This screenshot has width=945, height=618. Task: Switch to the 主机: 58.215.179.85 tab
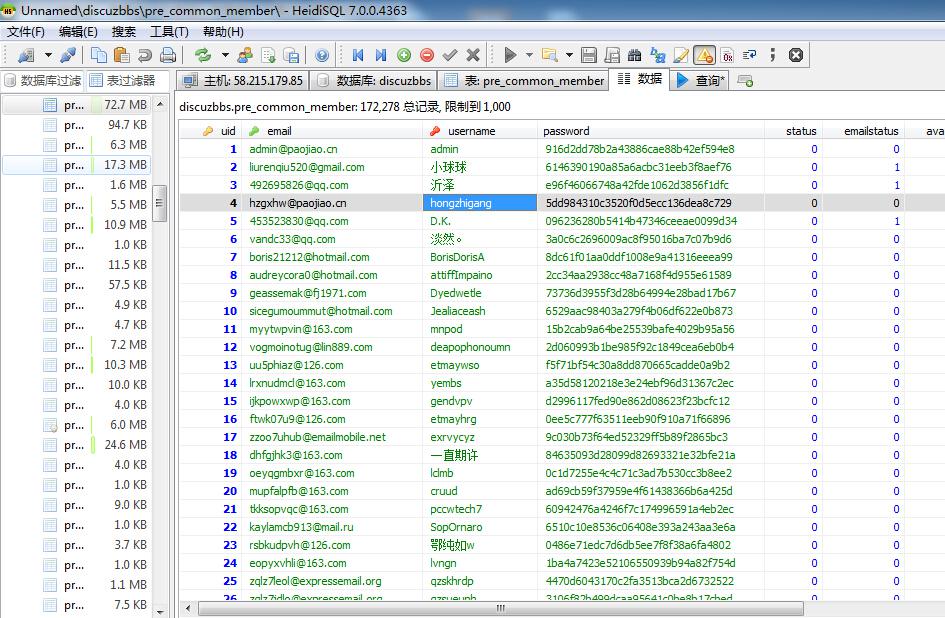coord(243,81)
